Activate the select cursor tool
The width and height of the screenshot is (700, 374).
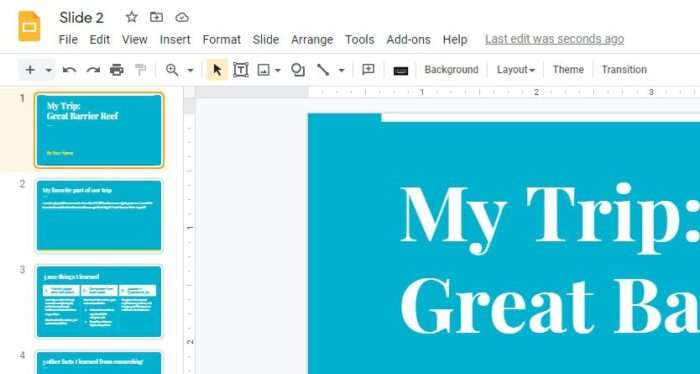[x=217, y=70]
